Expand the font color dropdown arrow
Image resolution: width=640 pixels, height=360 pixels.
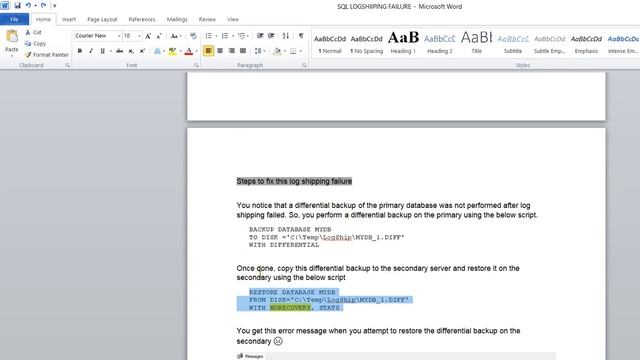pyautogui.click(x=196, y=51)
